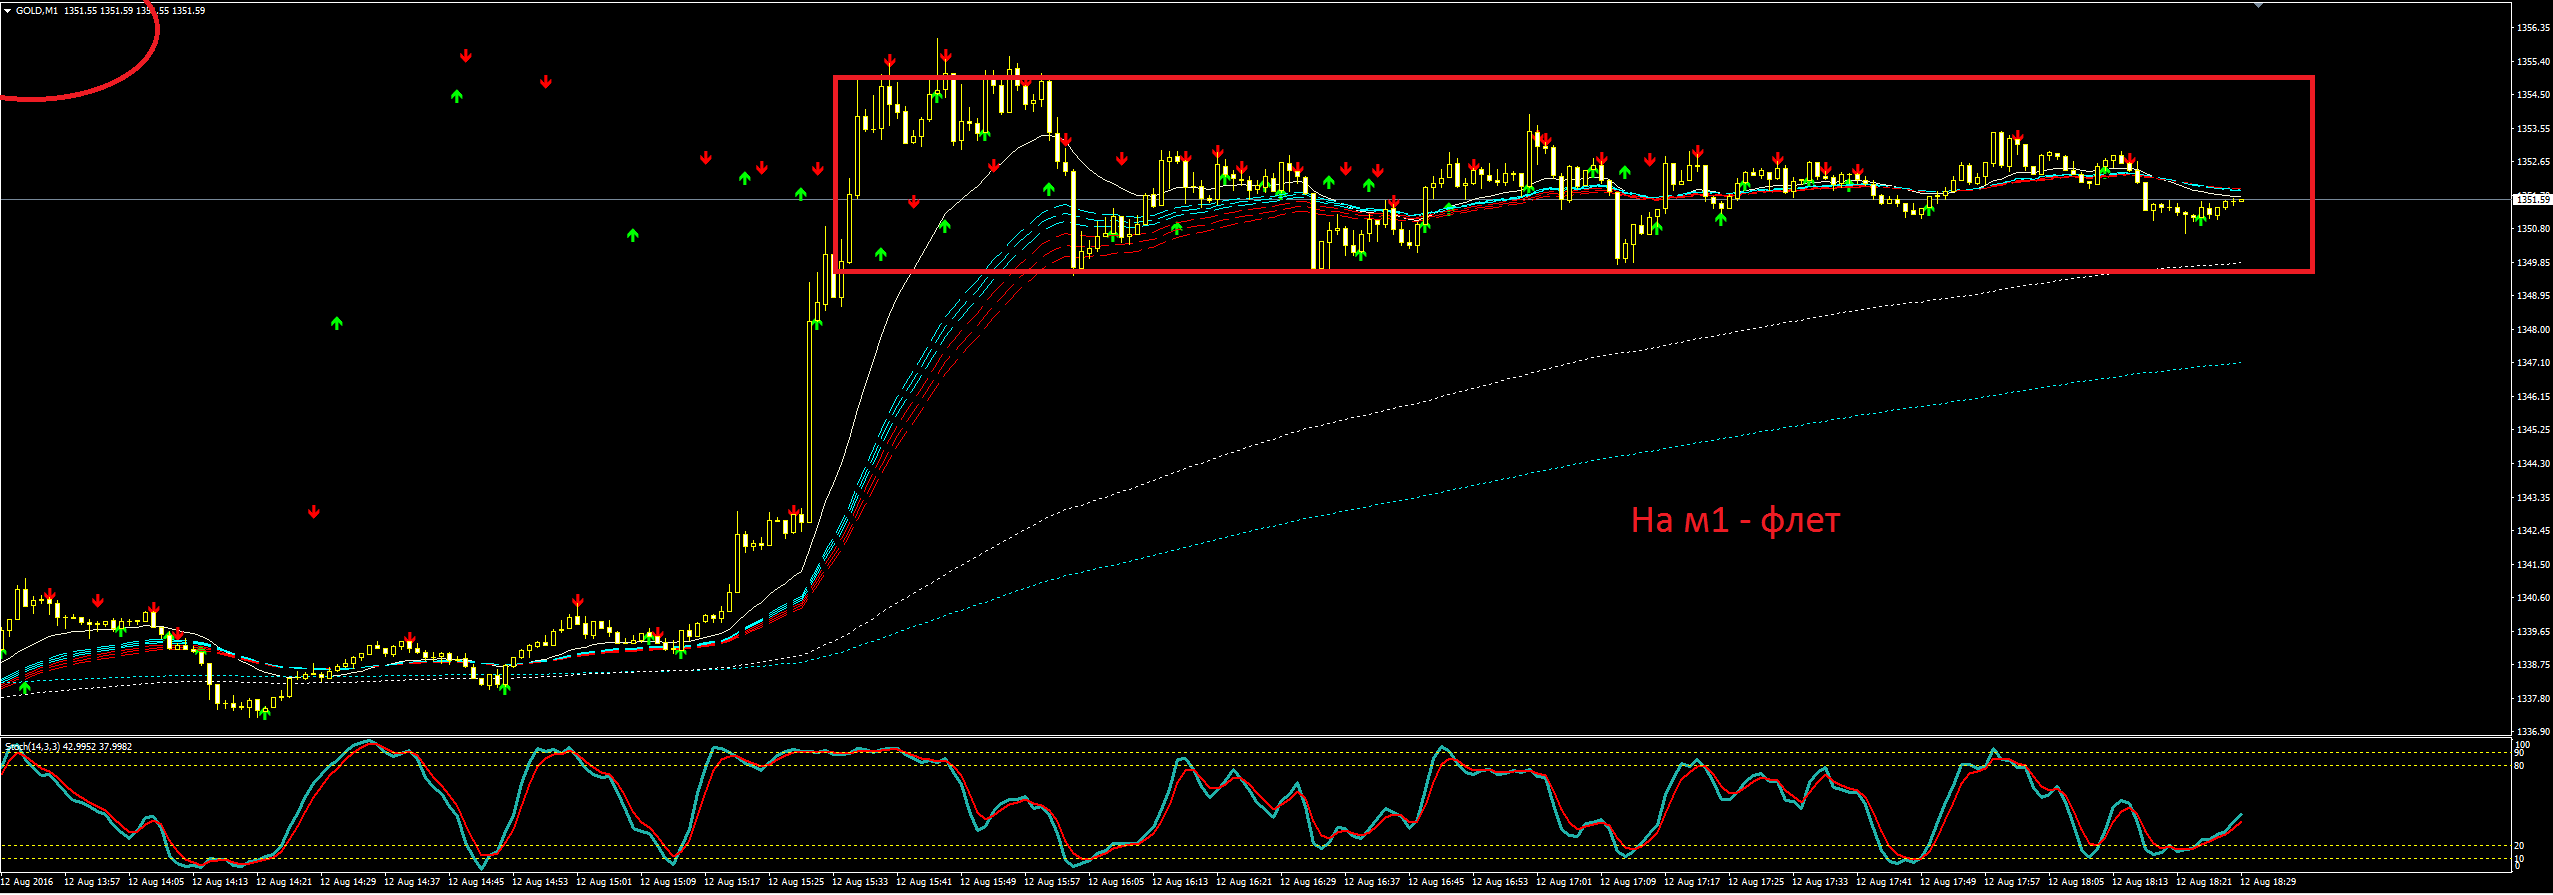Click the 1336.90 price scale label

point(2533,732)
